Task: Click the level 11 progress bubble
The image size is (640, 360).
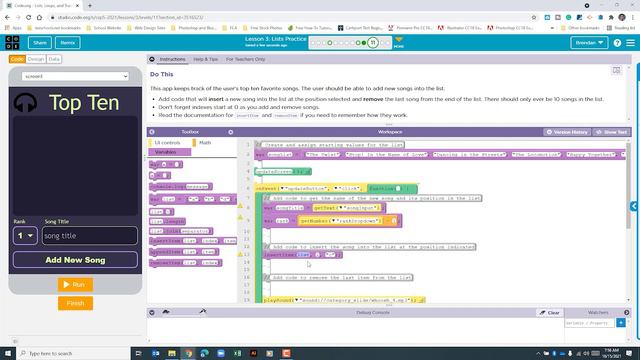Action: (373, 42)
